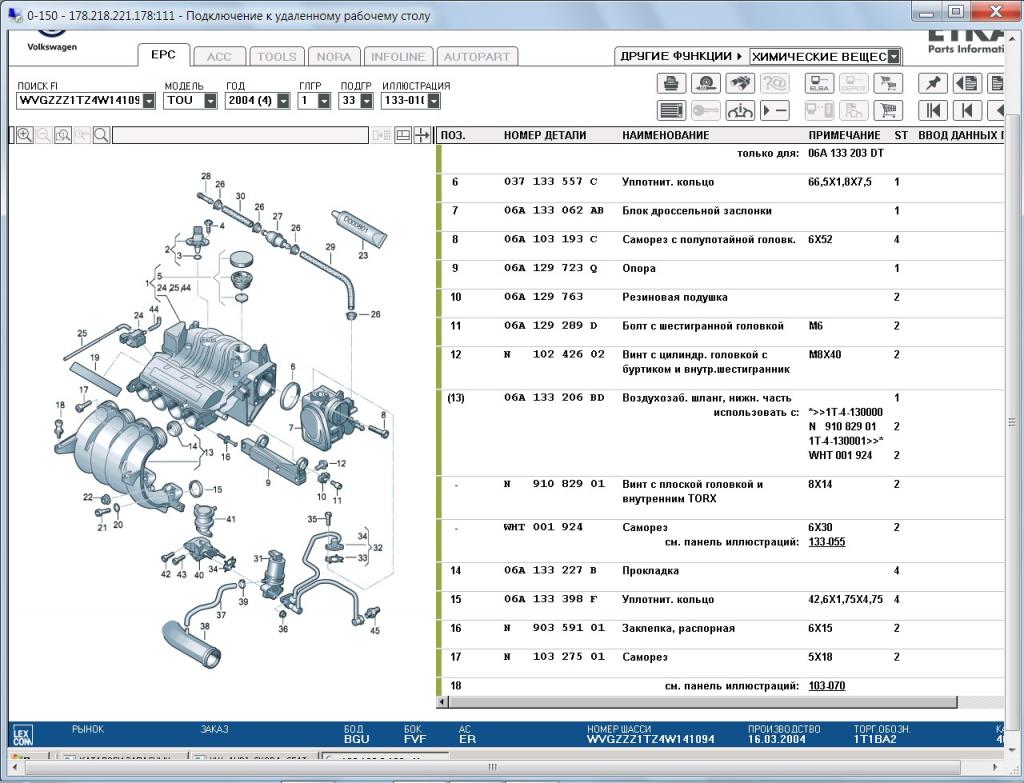Open the МОДЕЛЬ dropdown showing TOU
This screenshot has width=1024, height=783.
[x=210, y=101]
